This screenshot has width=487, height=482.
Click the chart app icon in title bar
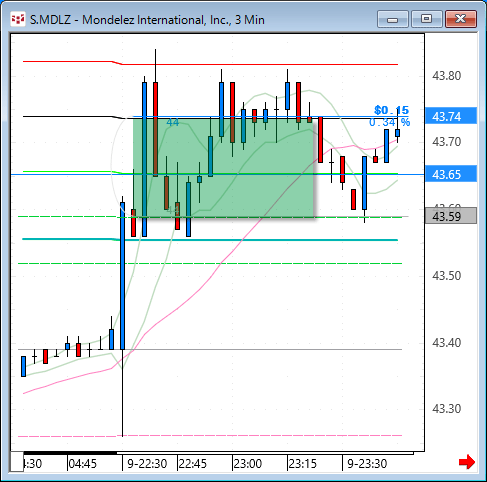[x=18, y=19]
